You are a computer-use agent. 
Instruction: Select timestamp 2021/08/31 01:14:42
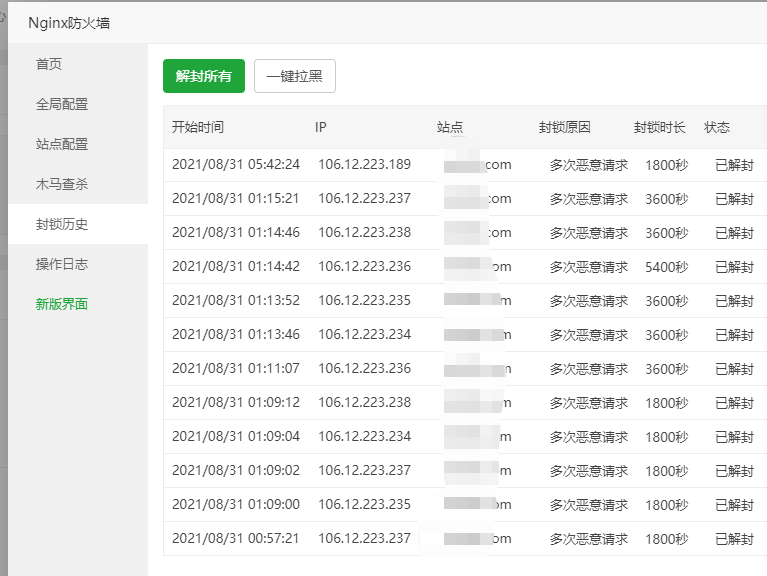[x=236, y=266]
